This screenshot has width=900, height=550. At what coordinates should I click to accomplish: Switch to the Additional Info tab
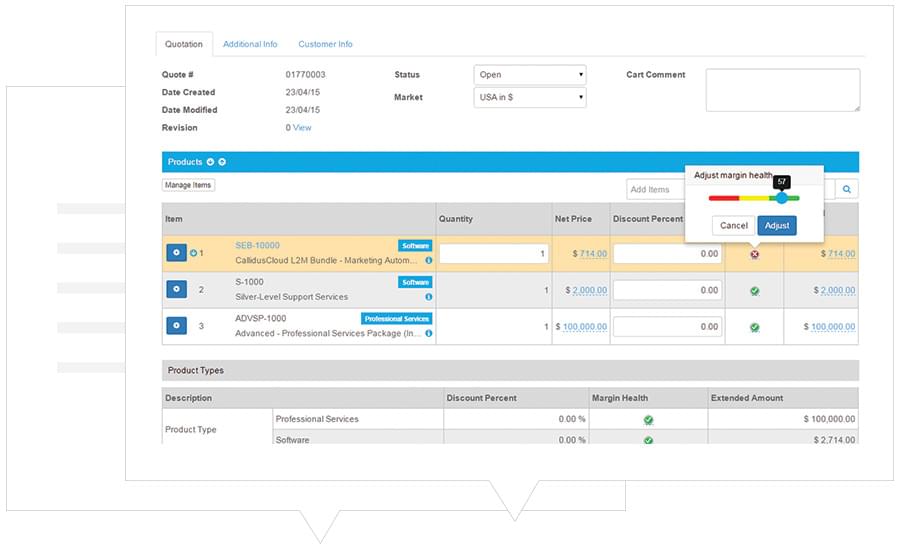coord(250,44)
